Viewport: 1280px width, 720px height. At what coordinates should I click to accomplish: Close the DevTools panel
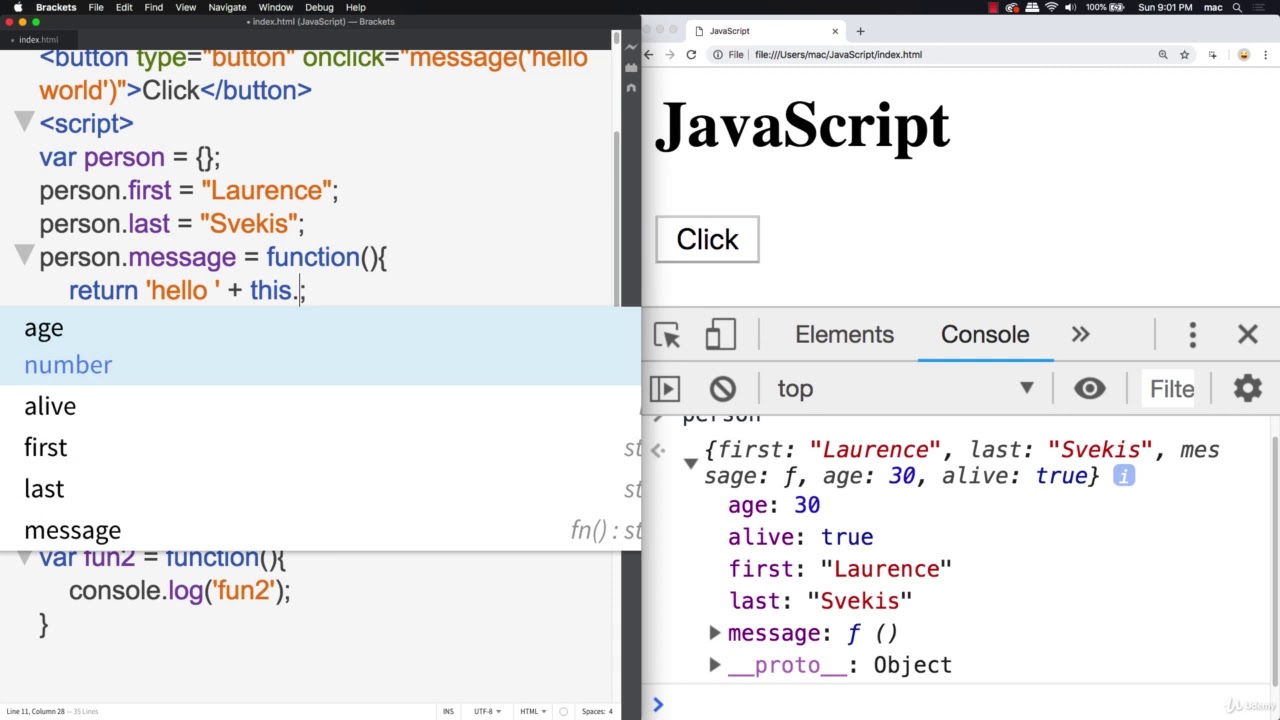coord(1247,335)
